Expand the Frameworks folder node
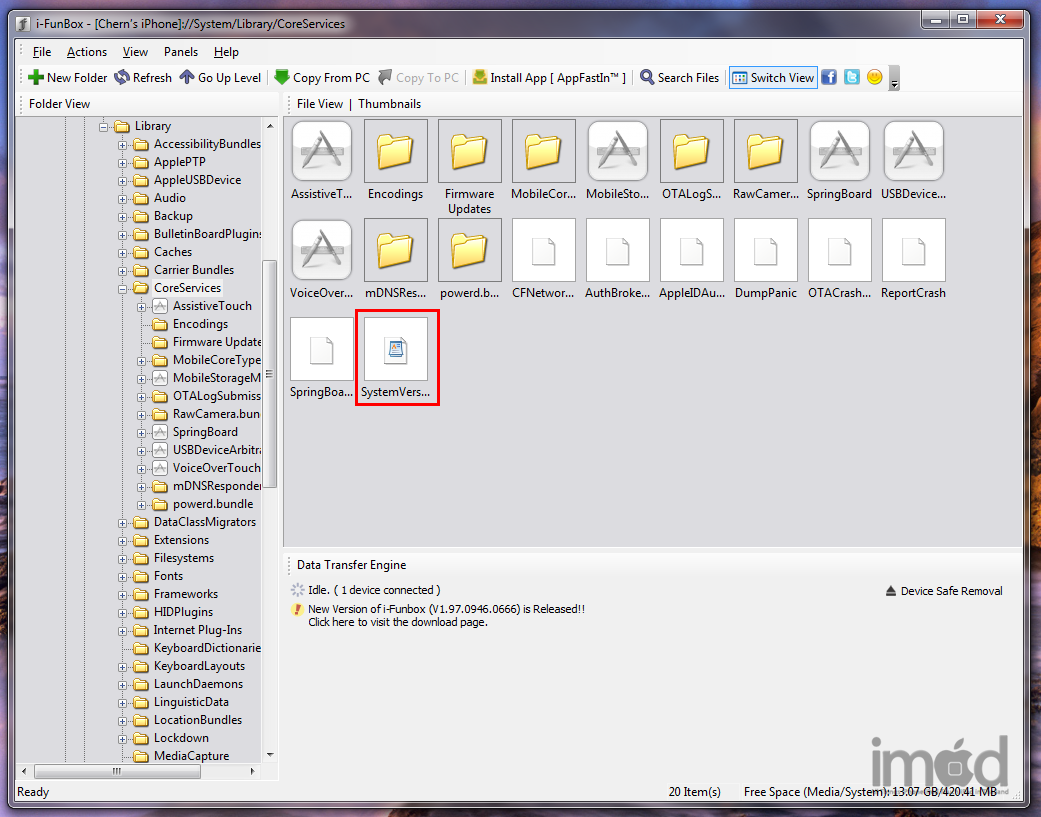 123,594
